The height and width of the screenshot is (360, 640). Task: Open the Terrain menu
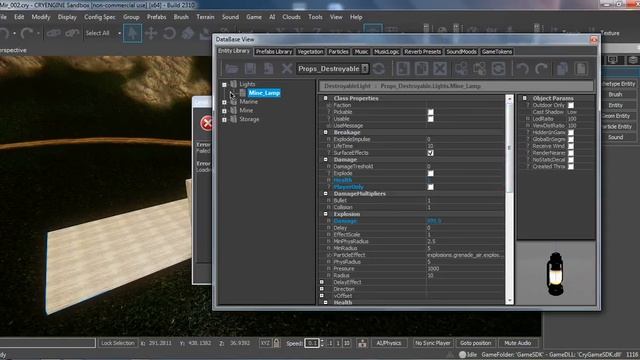205,17
